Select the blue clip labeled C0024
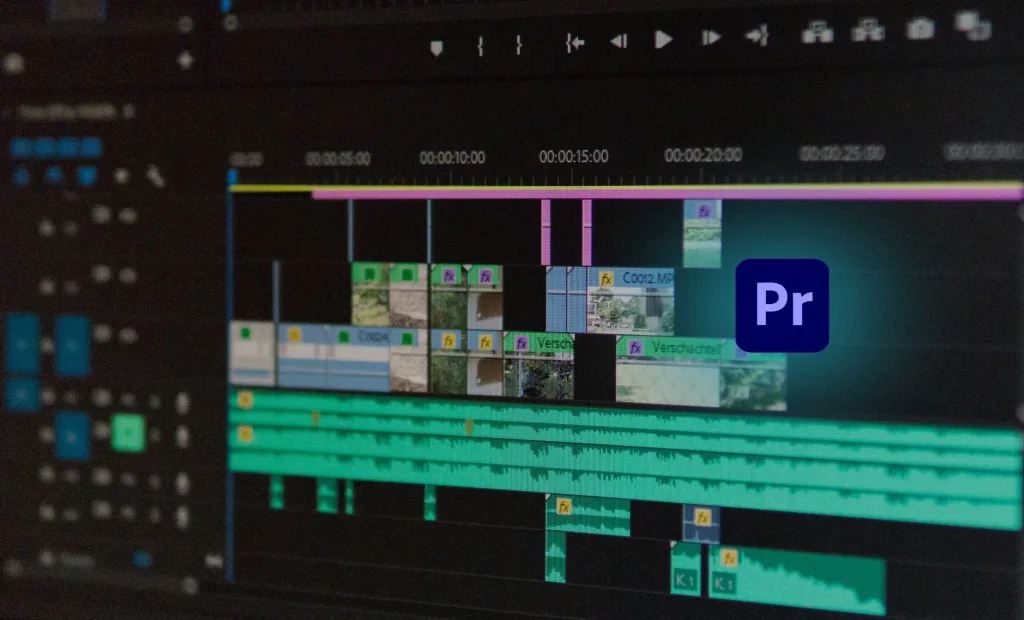 pyautogui.click(x=358, y=358)
